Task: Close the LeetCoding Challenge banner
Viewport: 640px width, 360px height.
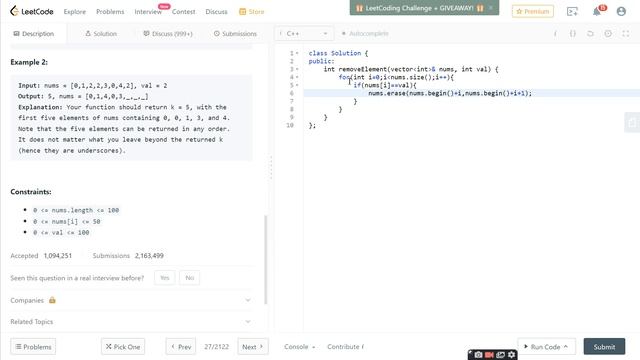Action: 491,8
